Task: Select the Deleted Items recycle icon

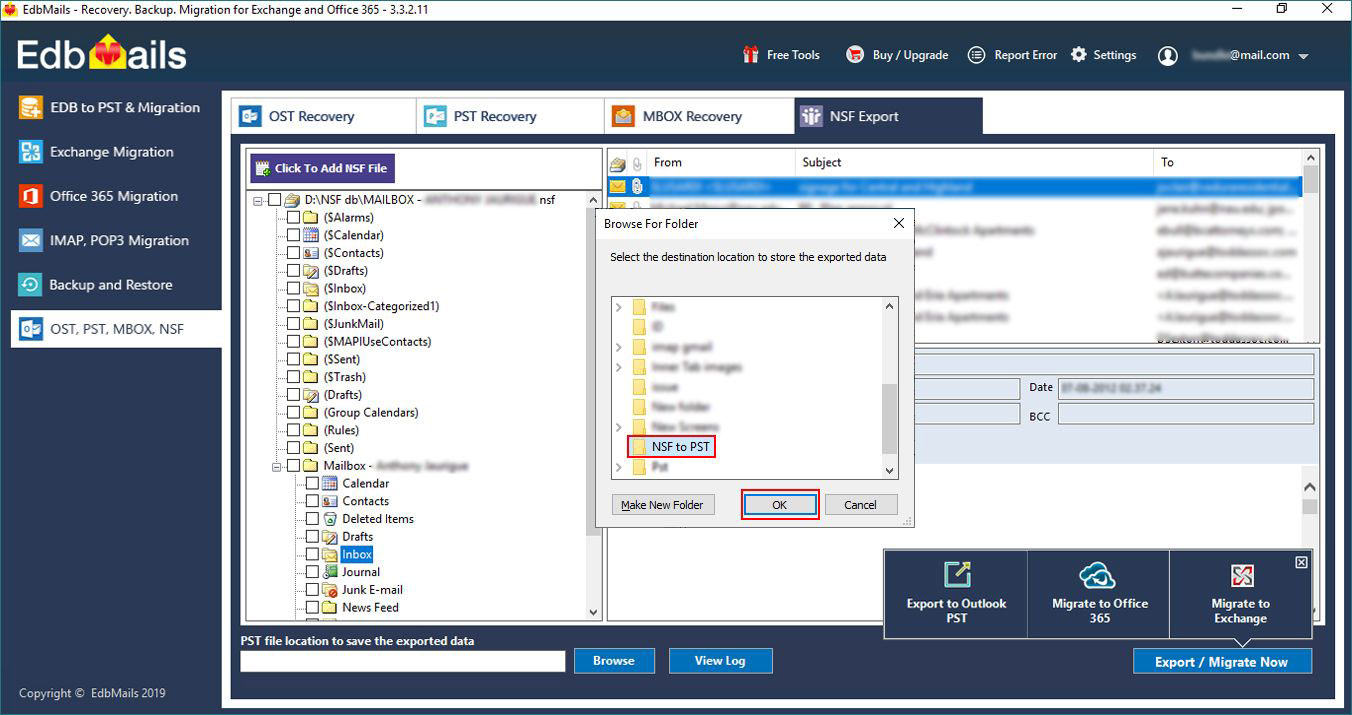Action: click(x=330, y=519)
